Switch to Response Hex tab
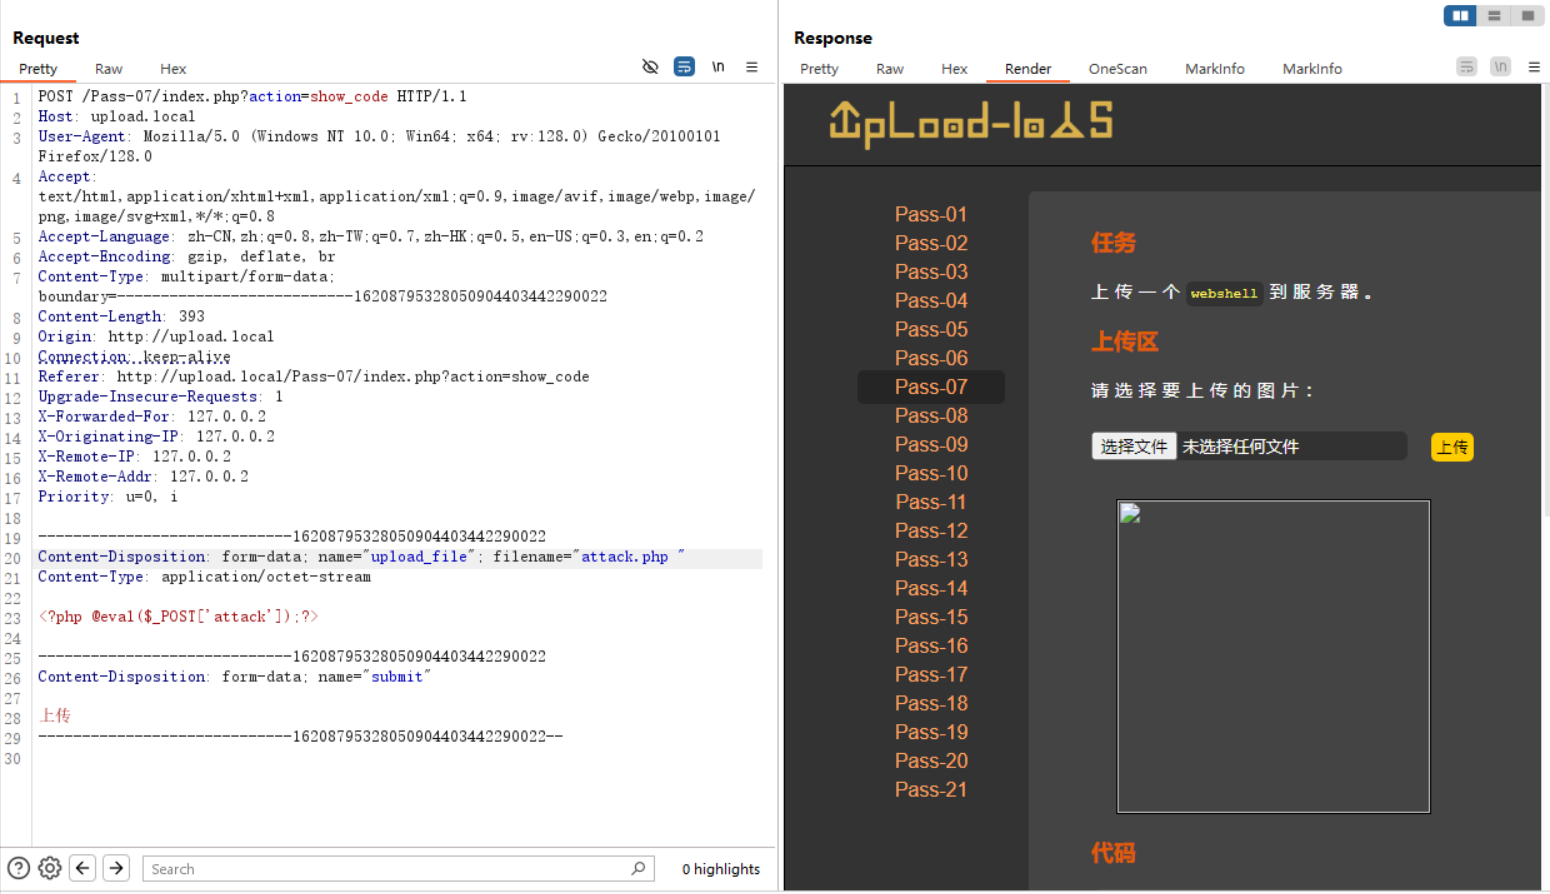 [954, 69]
